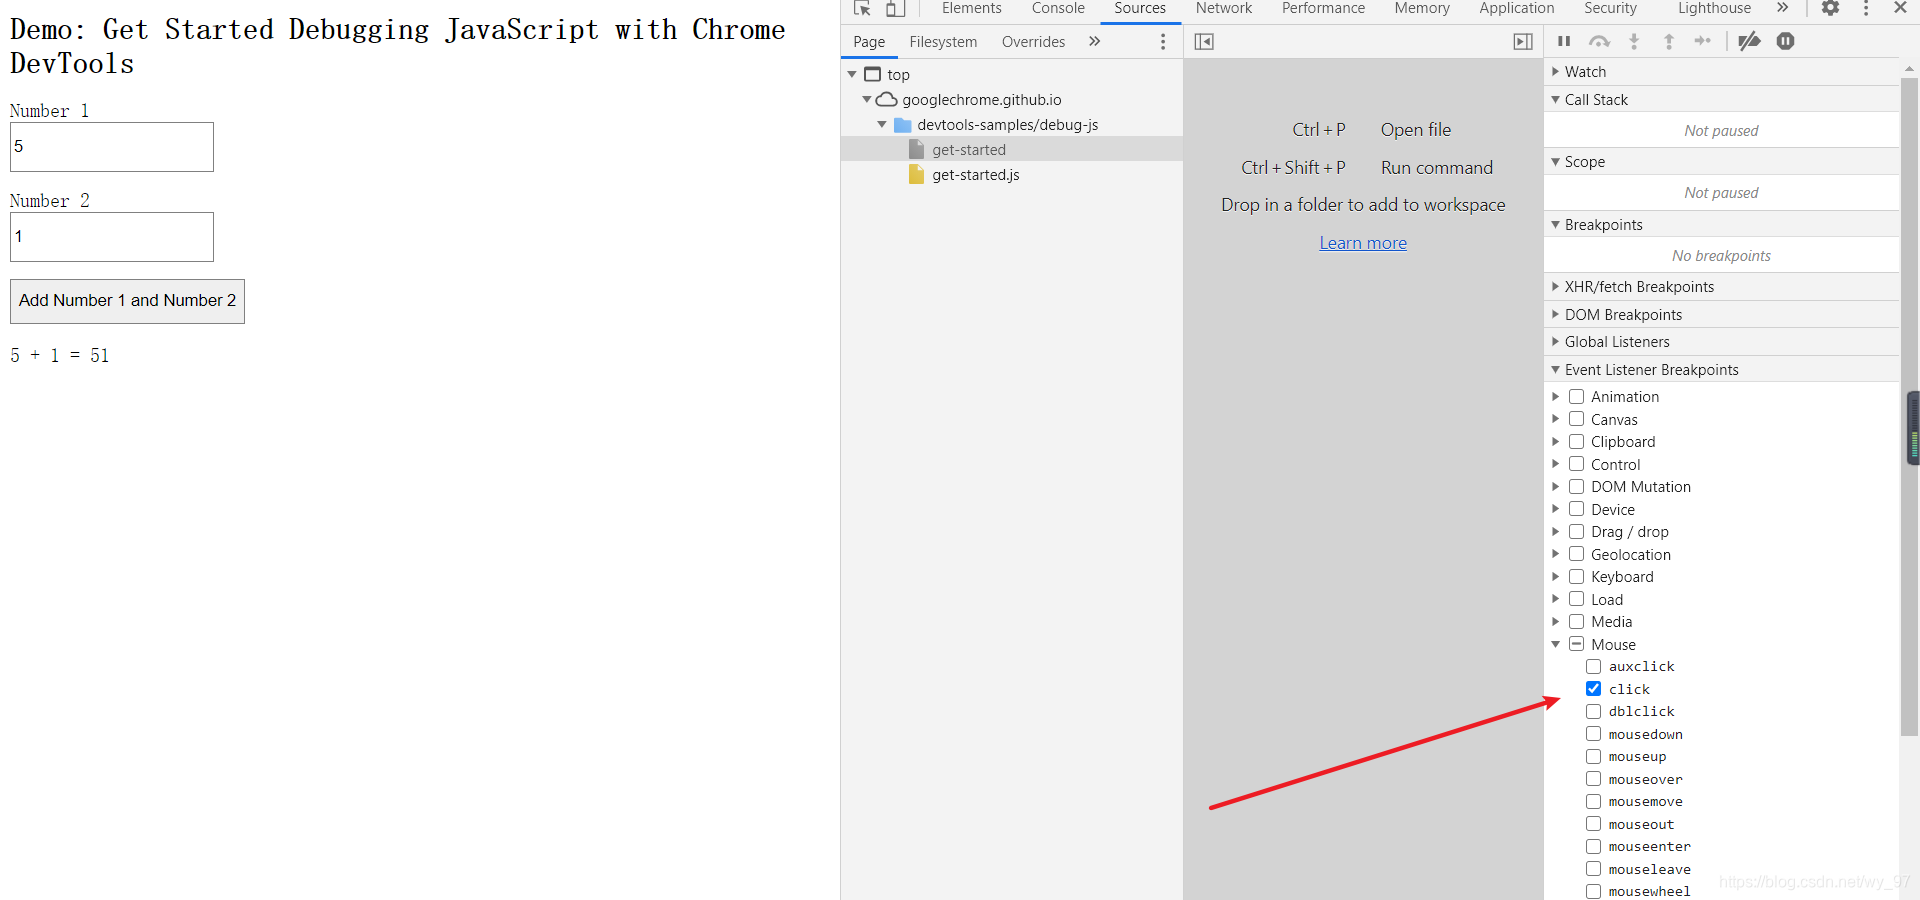1920x900 pixels.
Task: Check the mousedown event breakpoint
Action: click(1594, 734)
